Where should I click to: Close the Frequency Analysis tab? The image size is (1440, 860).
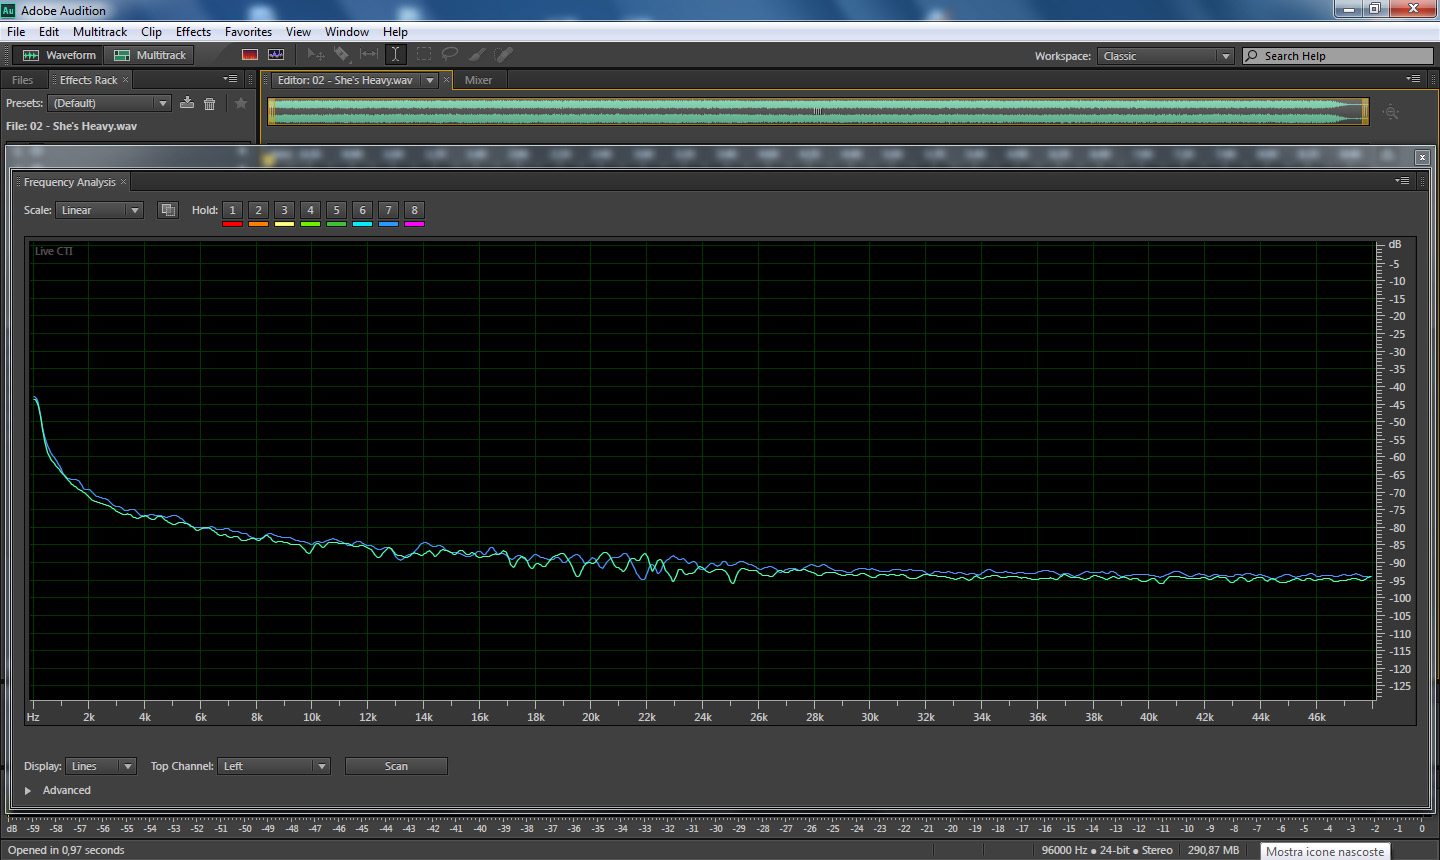pos(124,182)
